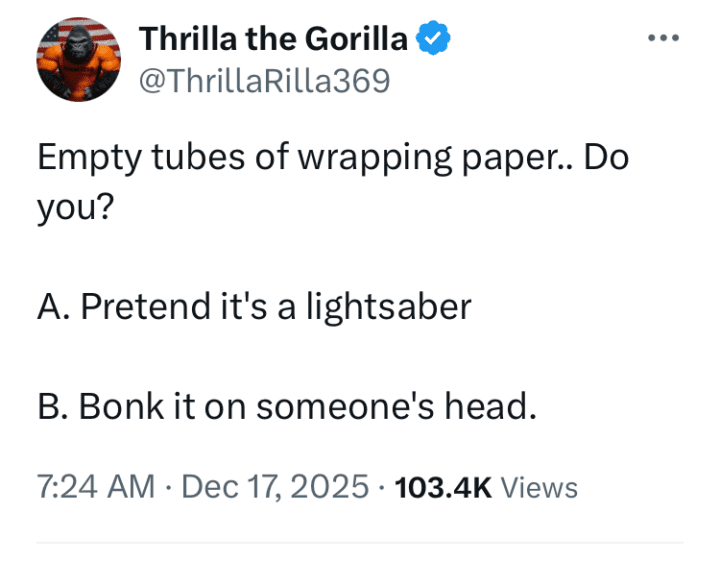Screen dimensions: 720x562
Task: Open the three-dot More options menu
Action: click(x=663, y=39)
